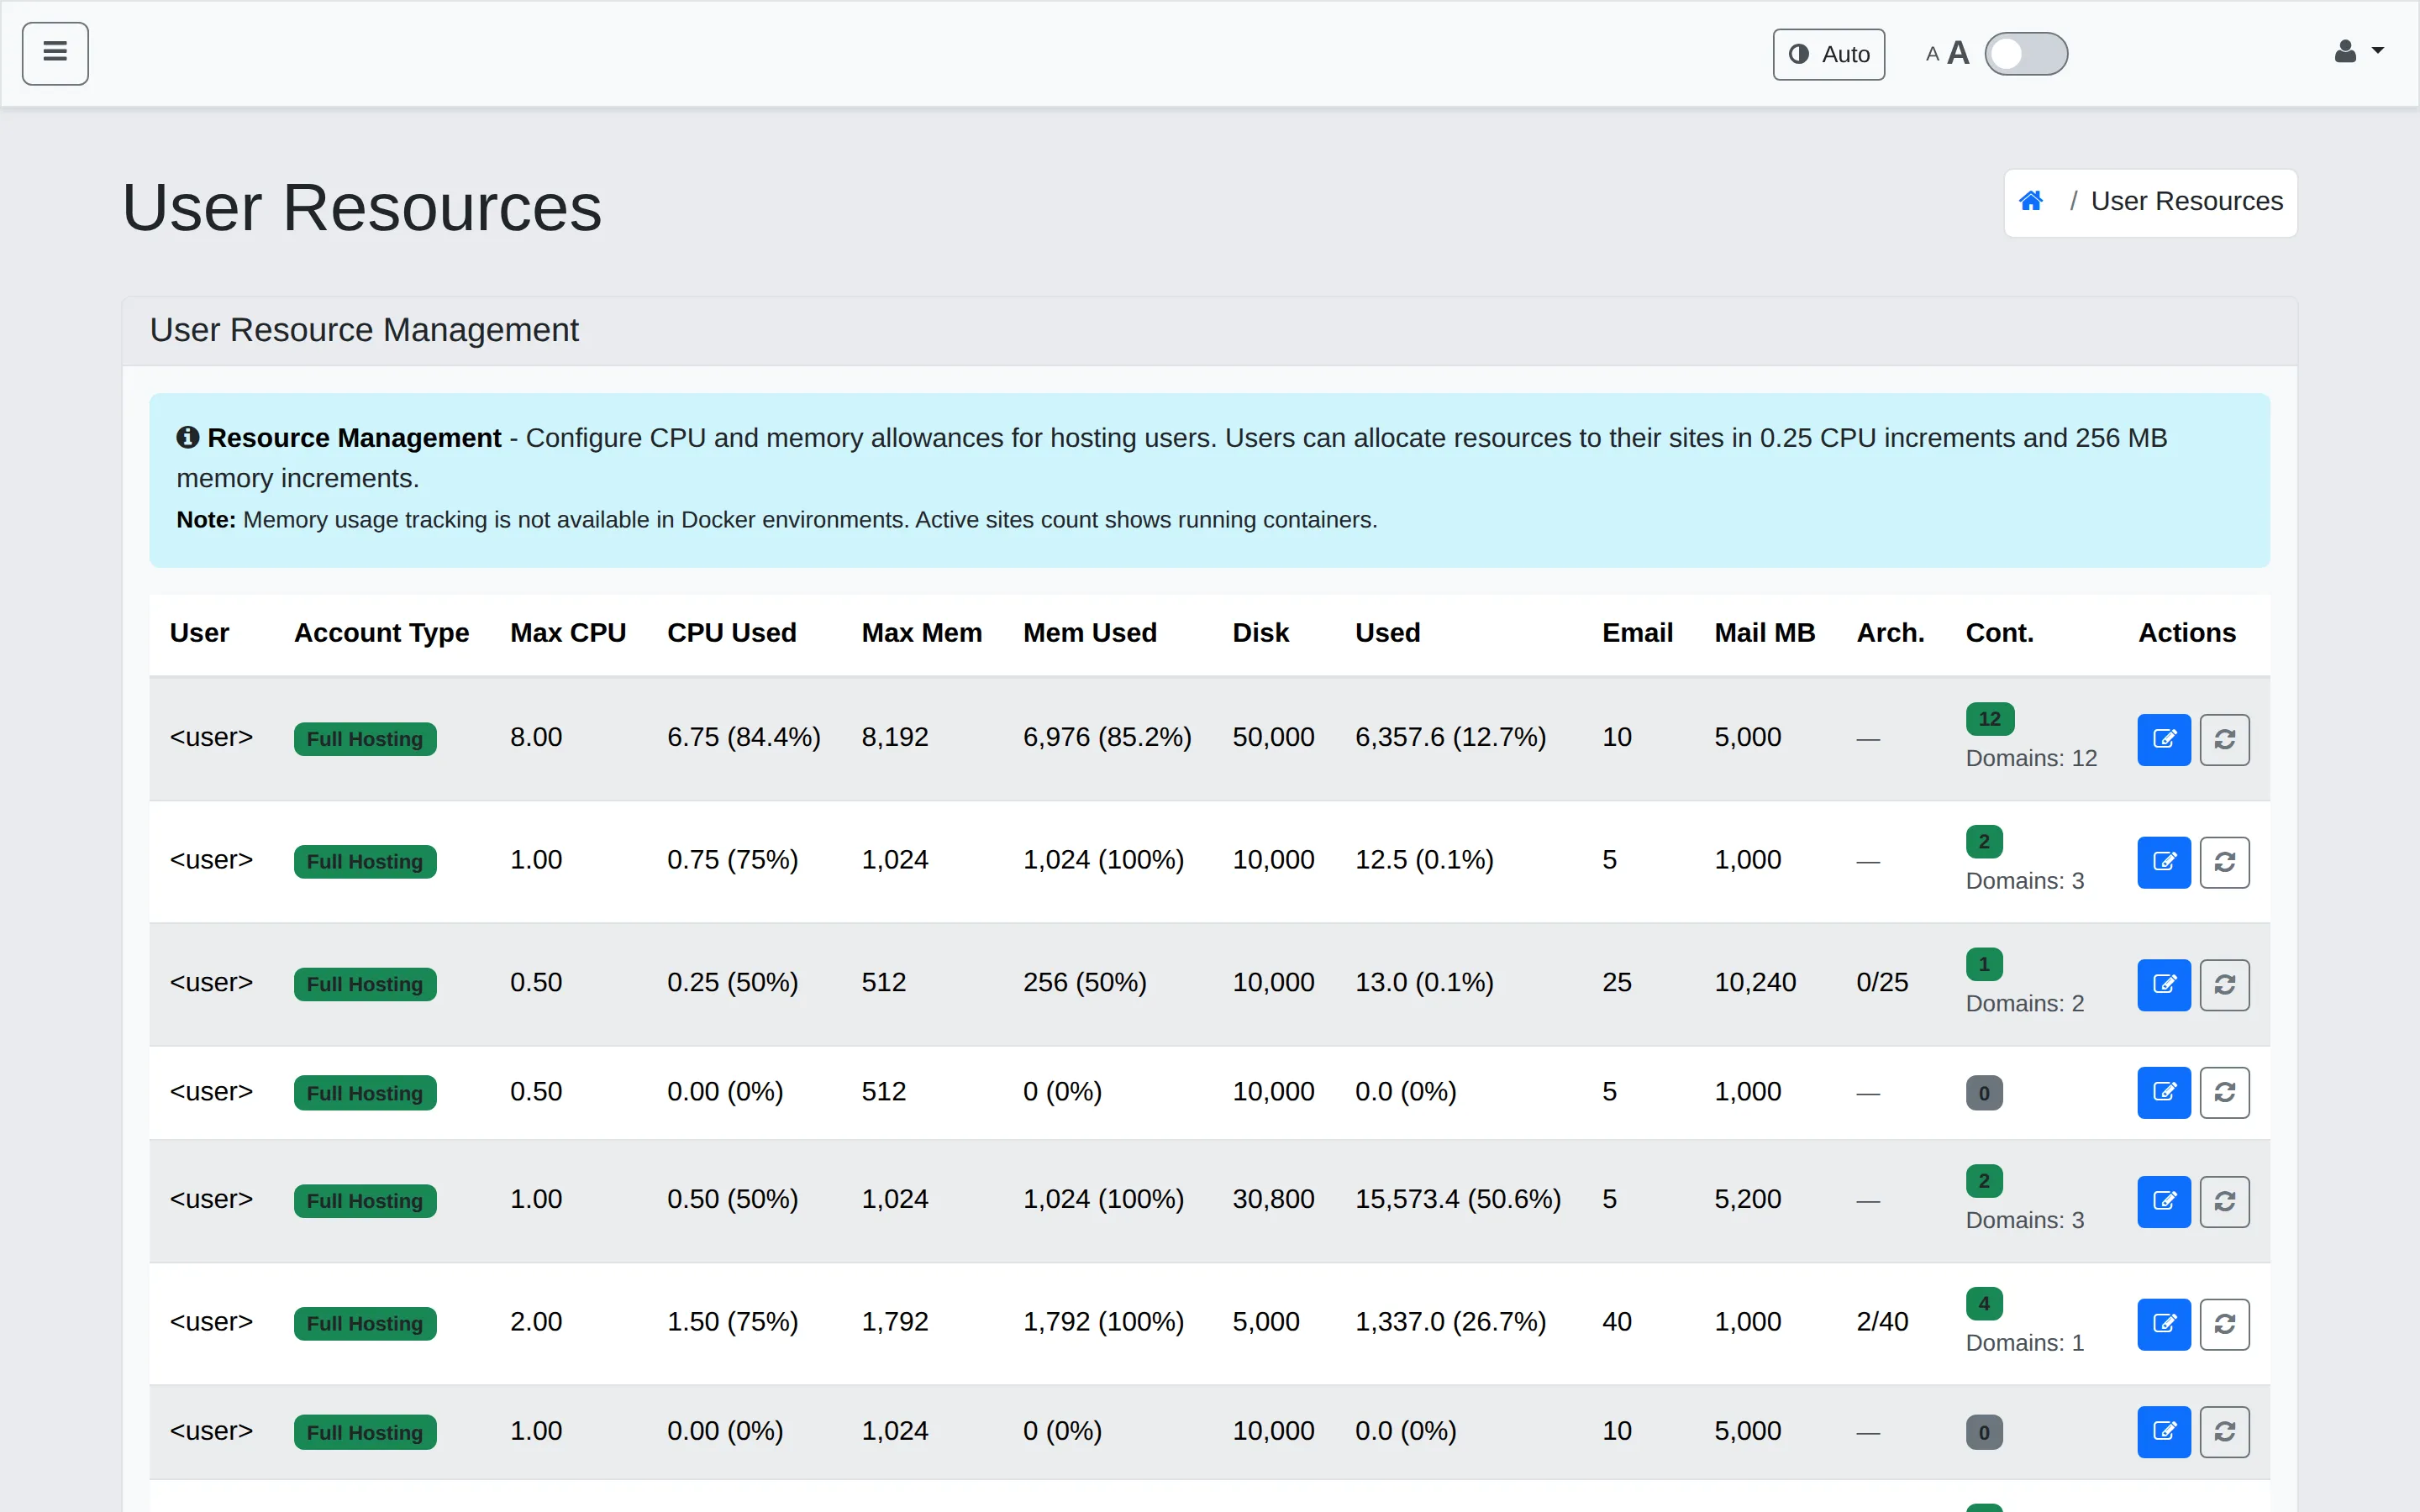Refresh user with 10,240 Mail MB
The image size is (2420, 1512).
click(2224, 985)
